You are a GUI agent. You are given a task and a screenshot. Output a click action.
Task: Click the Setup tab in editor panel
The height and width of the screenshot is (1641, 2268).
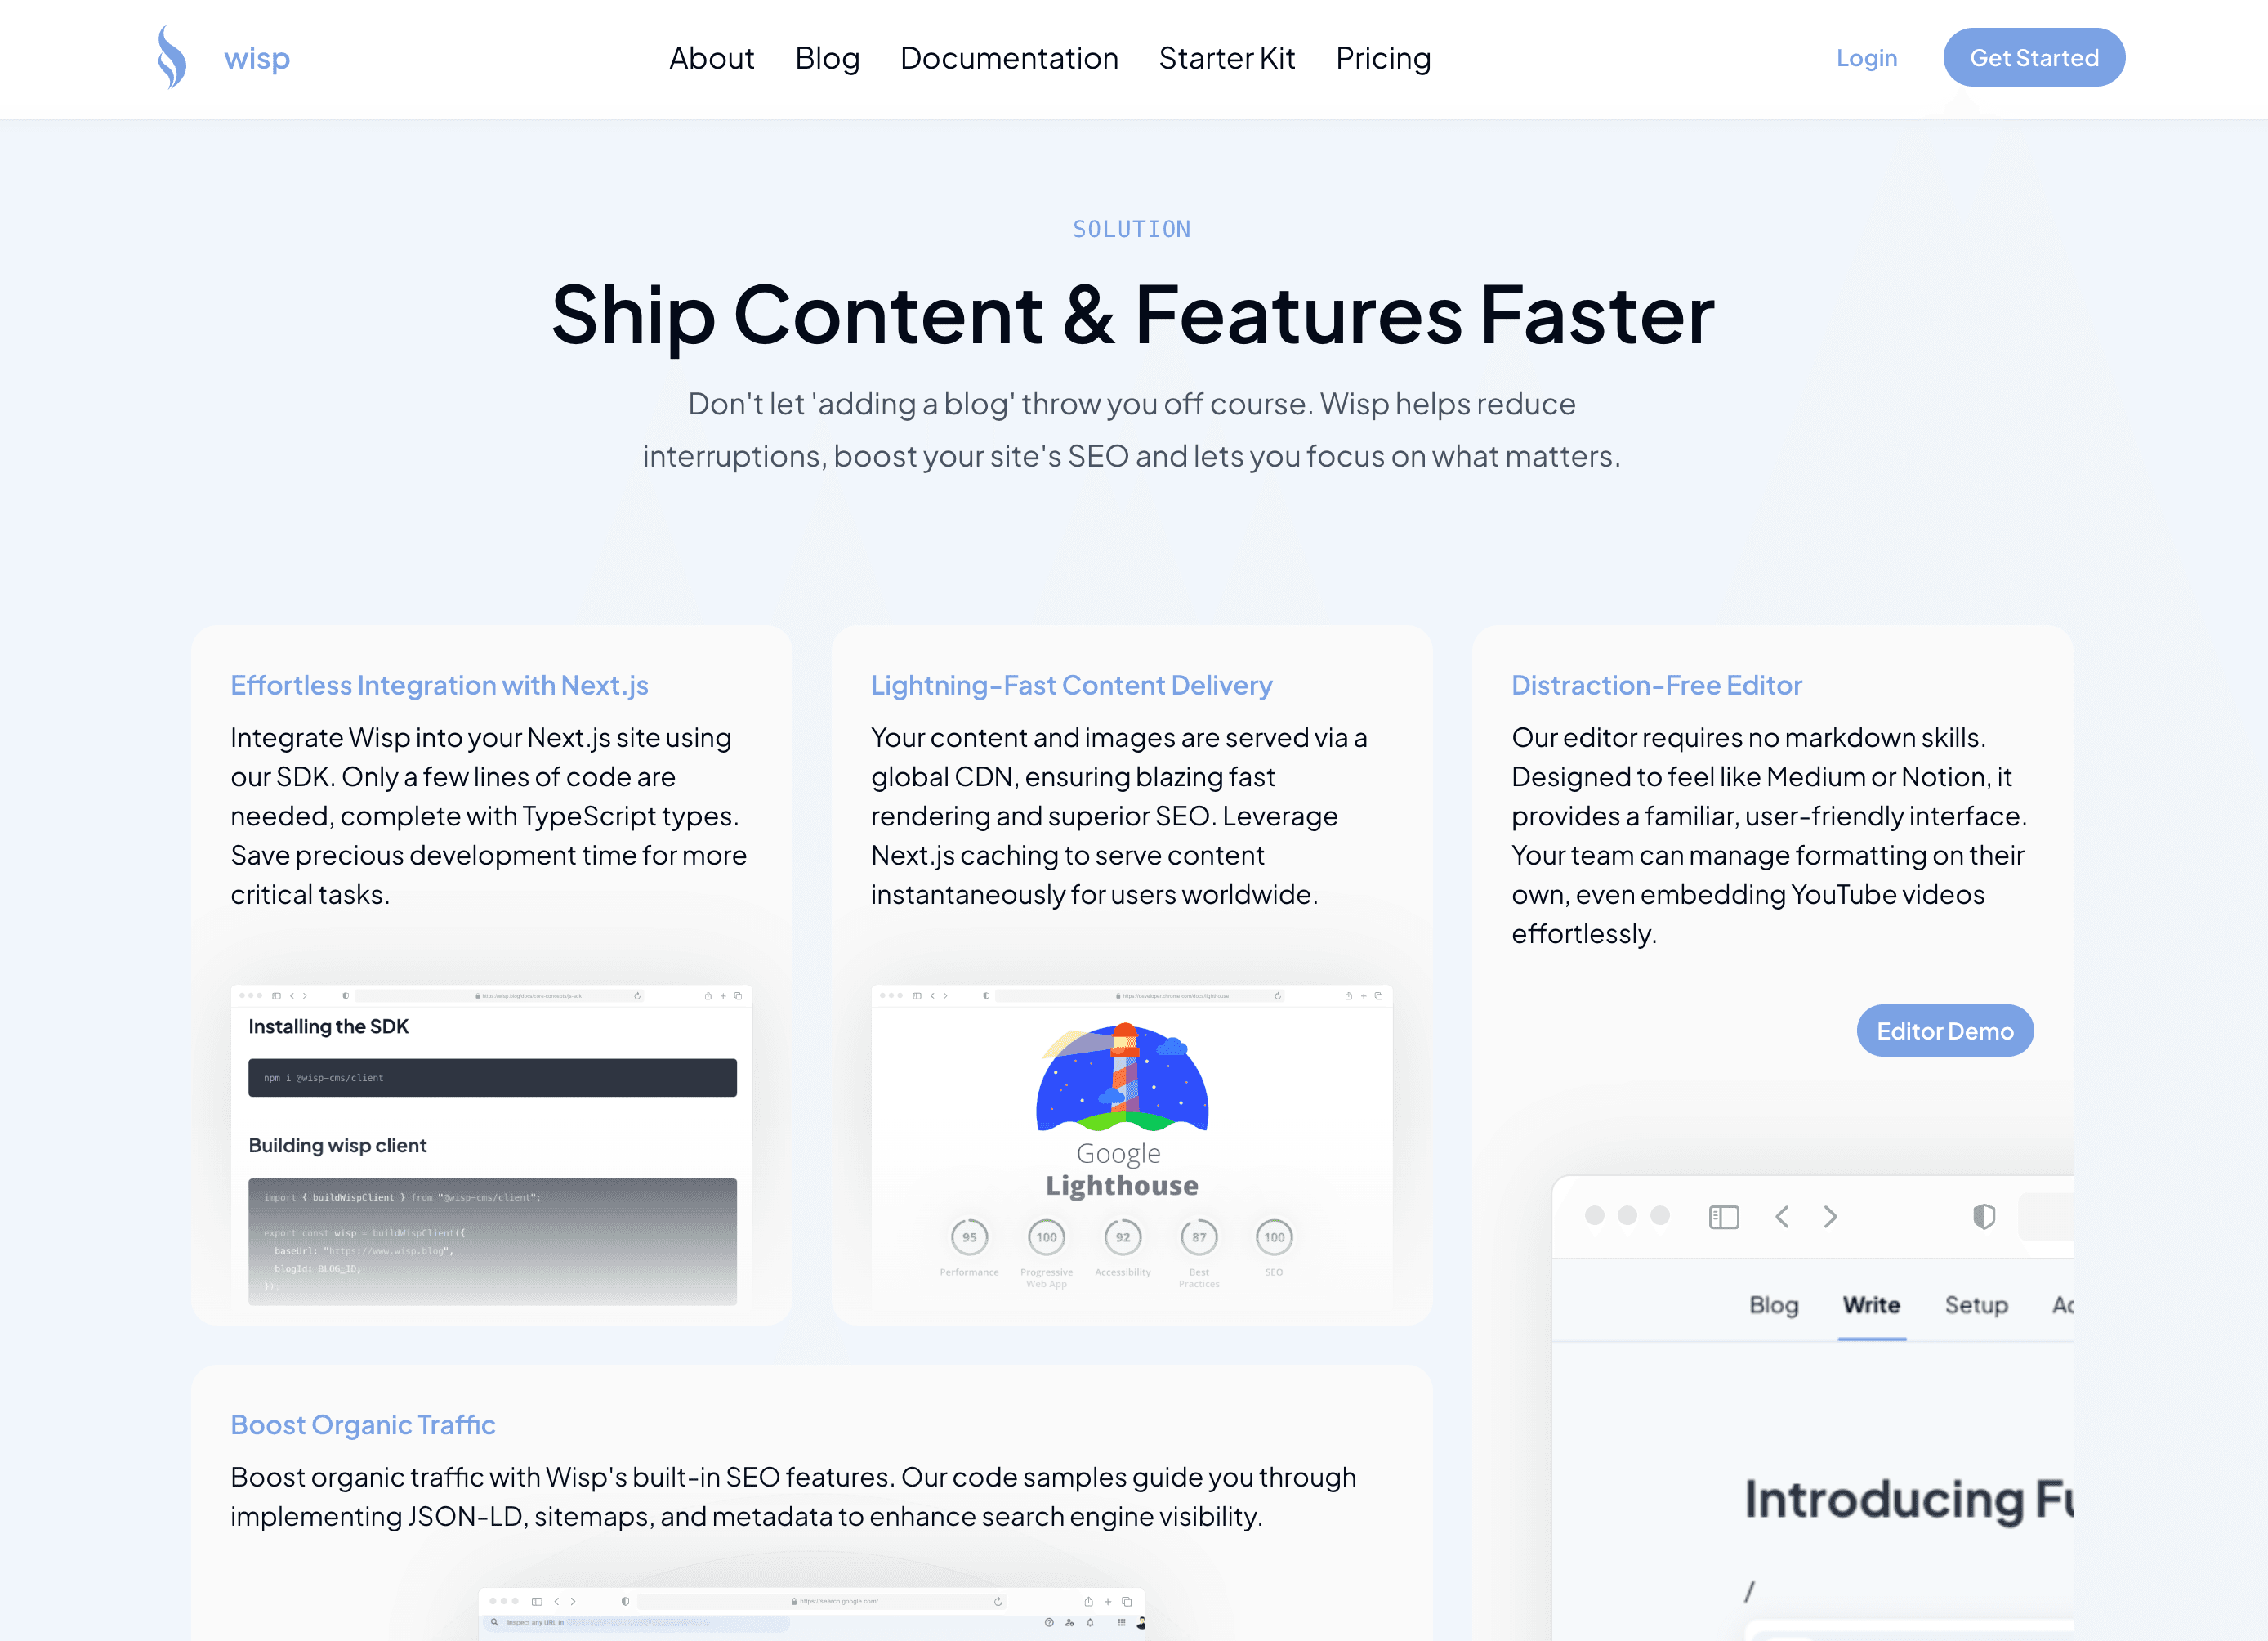[x=1974, y=1303]
